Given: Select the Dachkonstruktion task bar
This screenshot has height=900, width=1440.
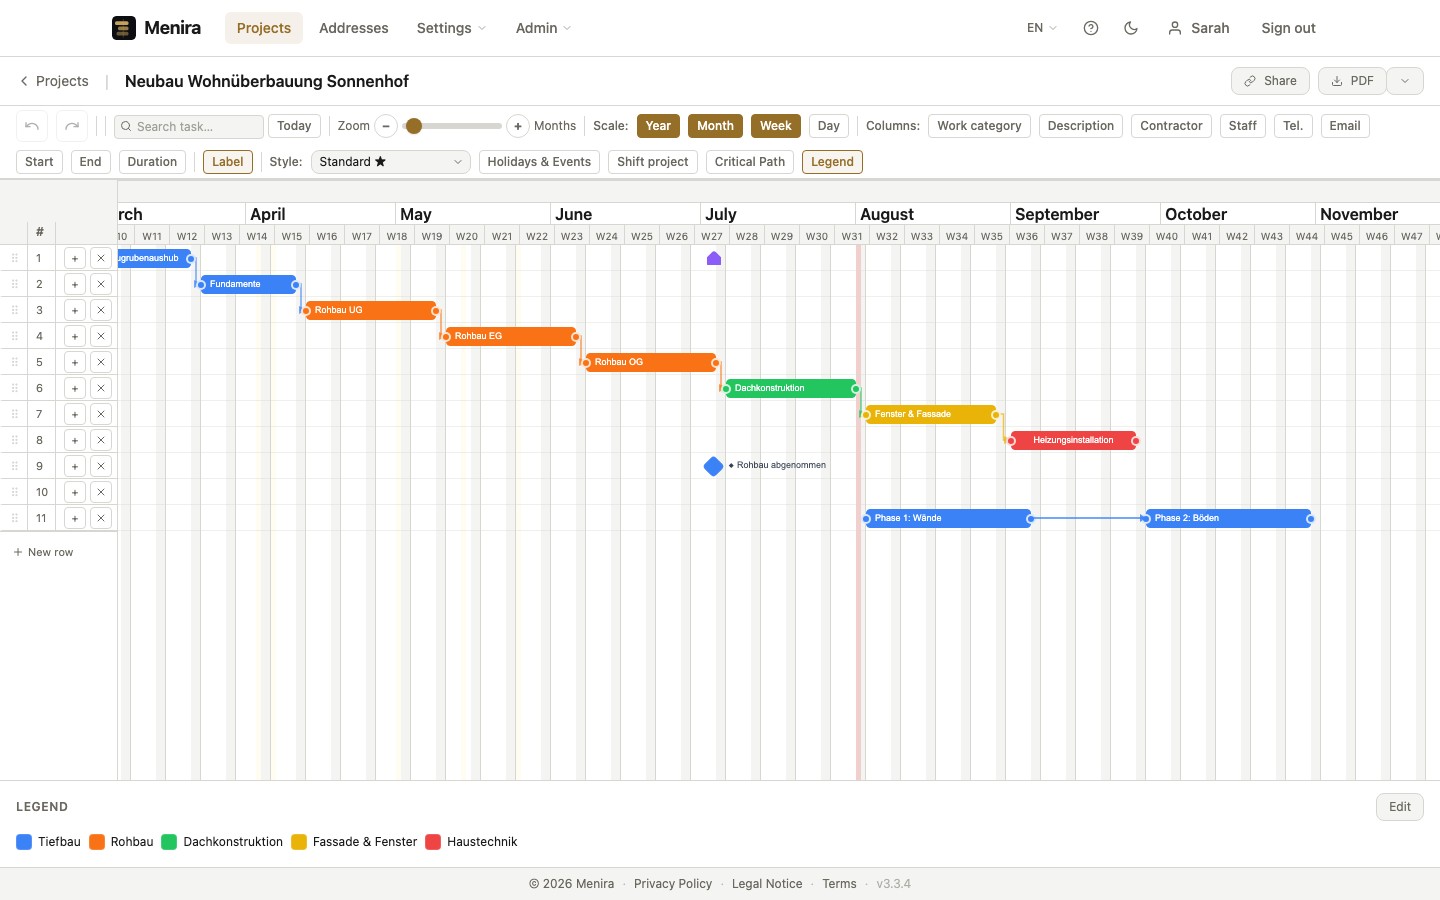Looking at the screenshot, I should [791, 388].
